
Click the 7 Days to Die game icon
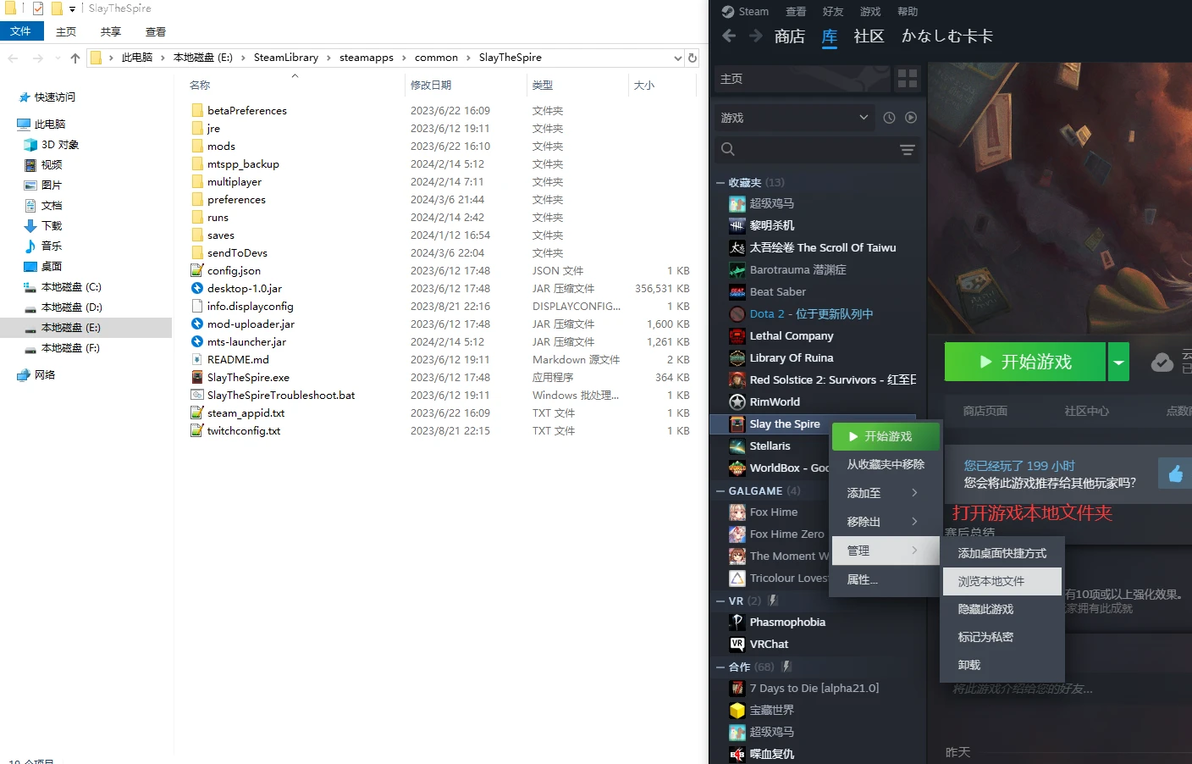click(x=737, y=688)
